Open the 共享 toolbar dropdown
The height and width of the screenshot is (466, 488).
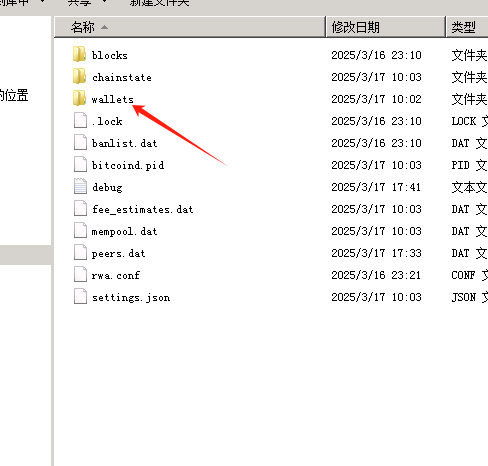click(87, 3)
